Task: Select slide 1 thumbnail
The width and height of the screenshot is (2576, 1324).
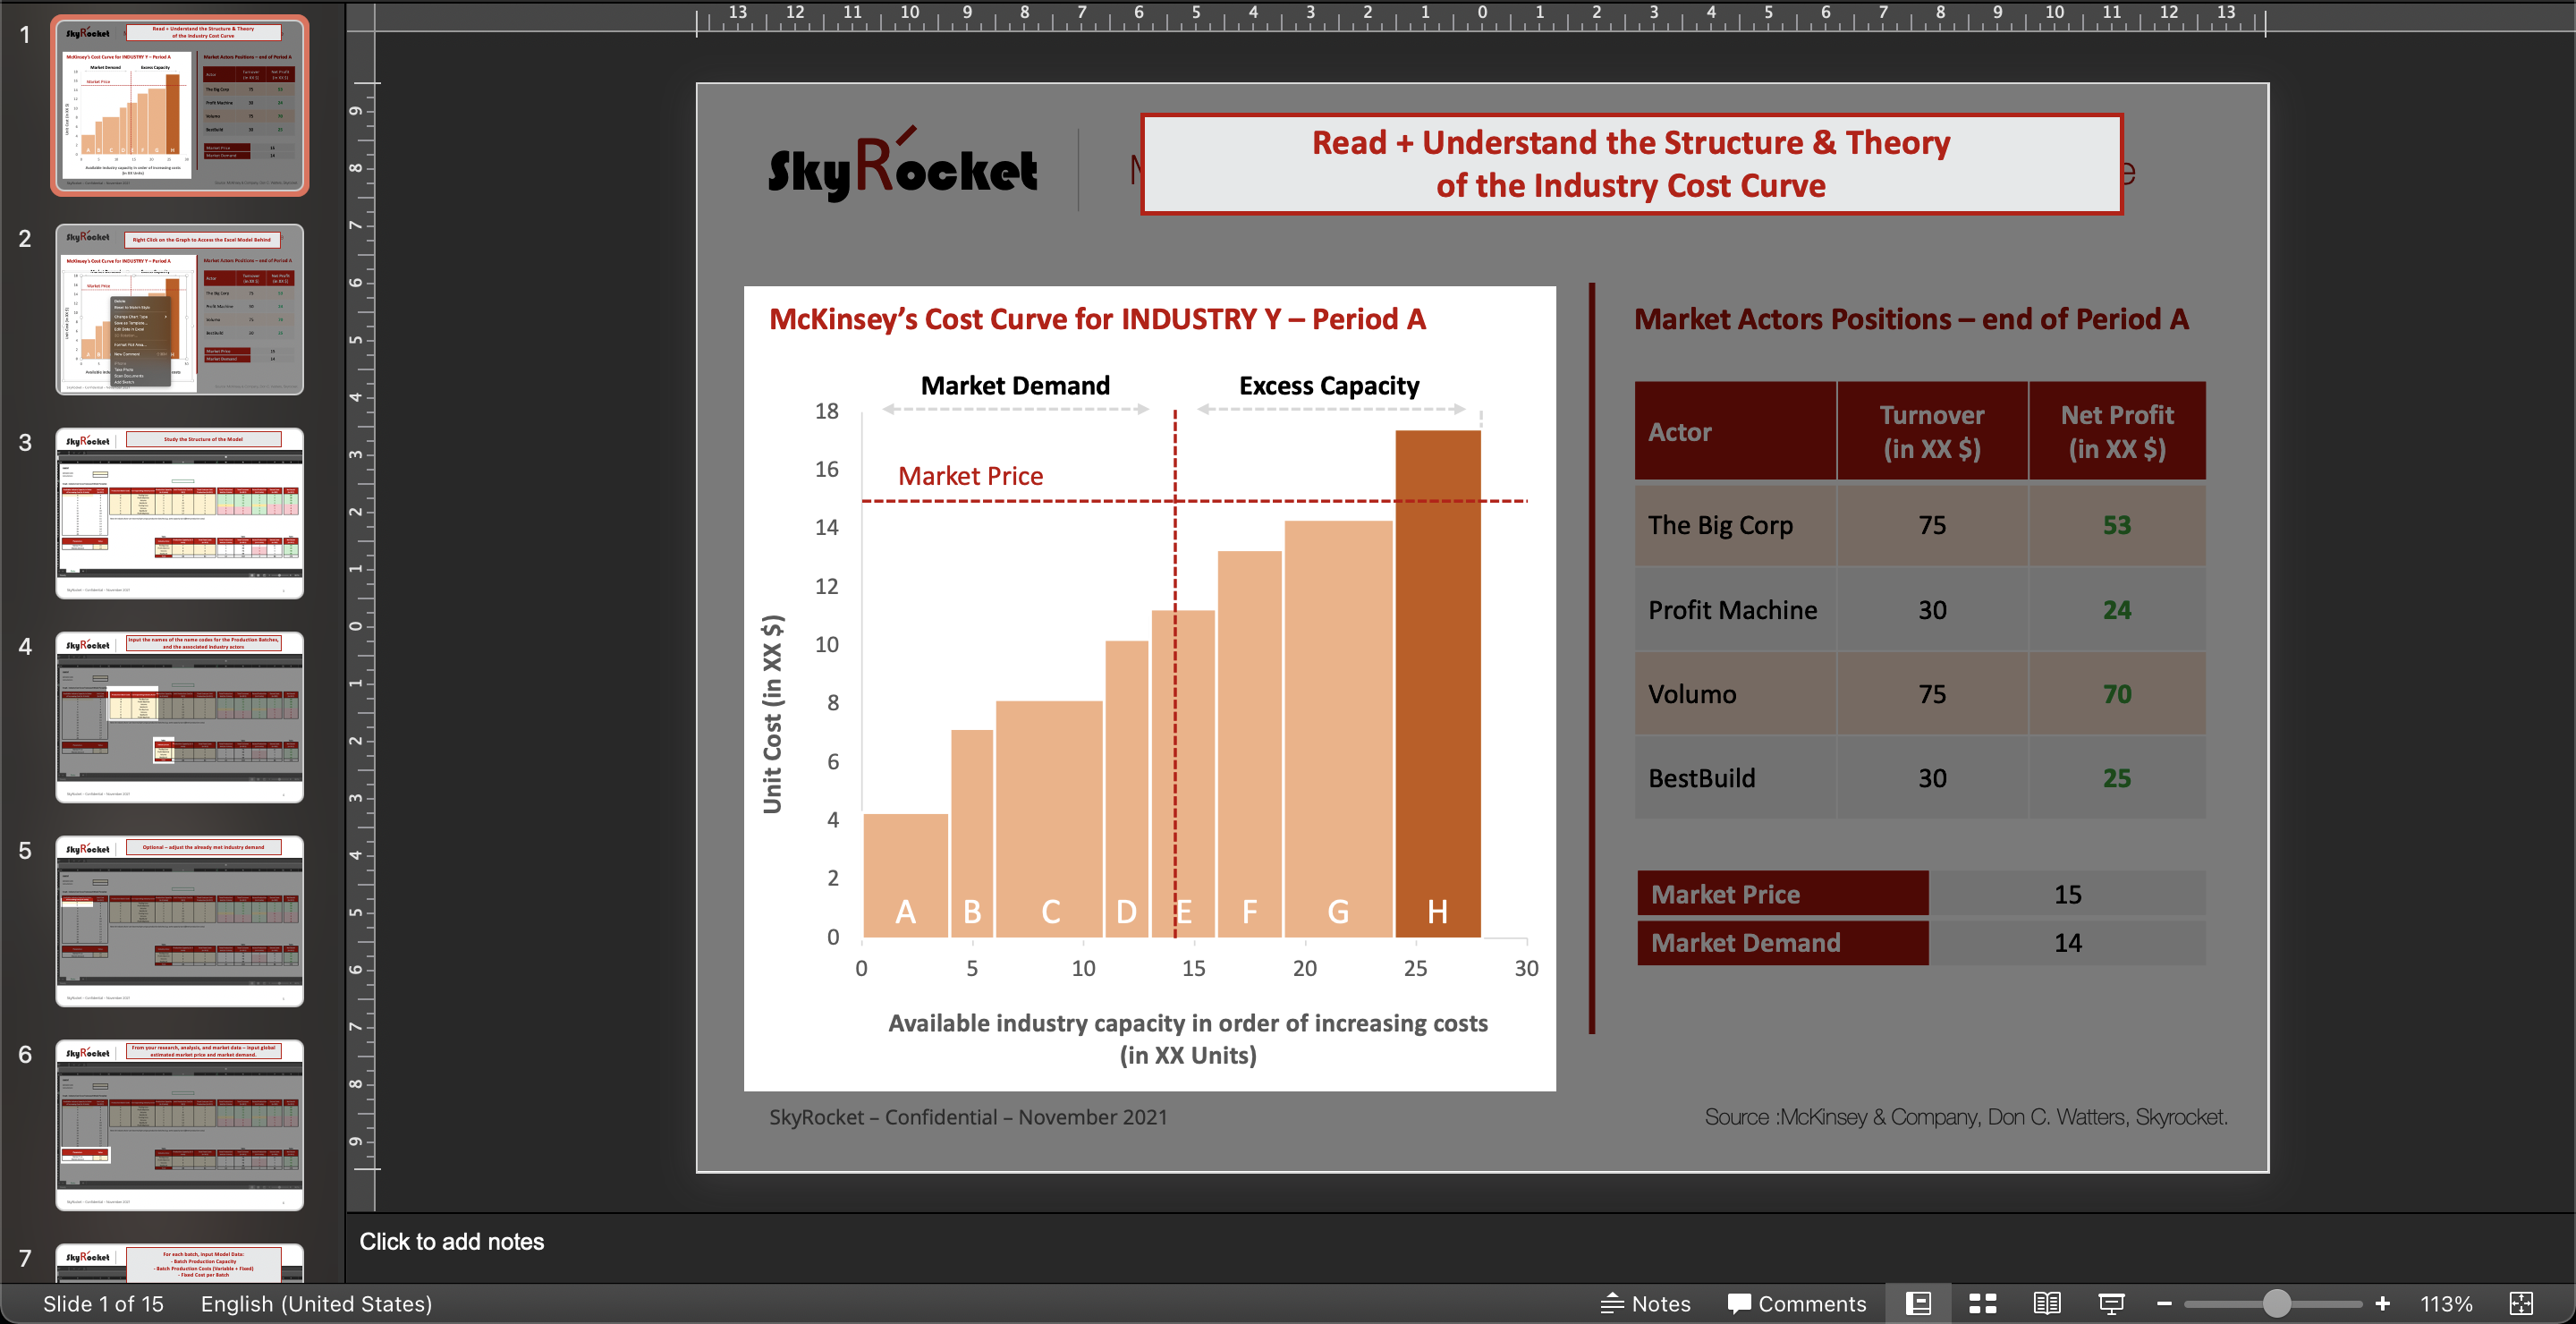Action: (180, 105)
